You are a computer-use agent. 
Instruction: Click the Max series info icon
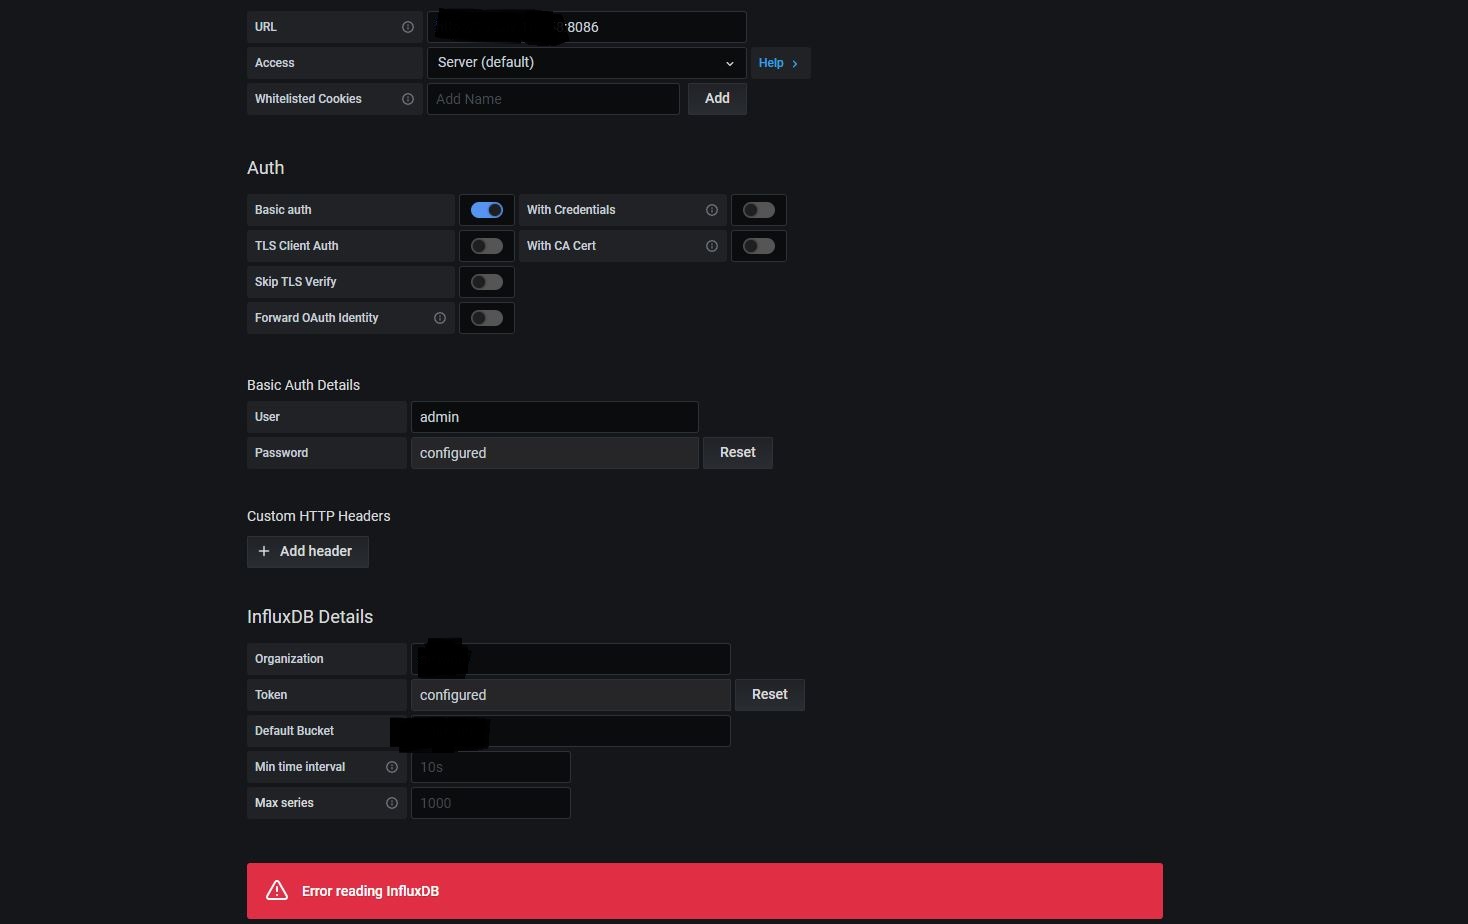coord(391,803)
